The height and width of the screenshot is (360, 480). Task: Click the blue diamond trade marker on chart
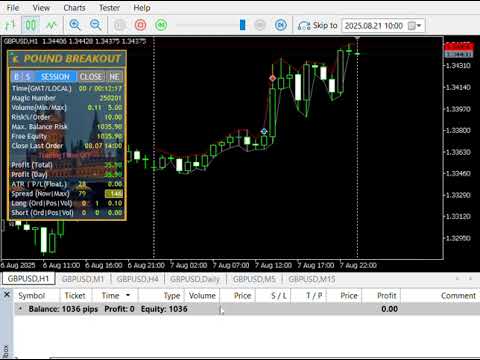(264, 131)
